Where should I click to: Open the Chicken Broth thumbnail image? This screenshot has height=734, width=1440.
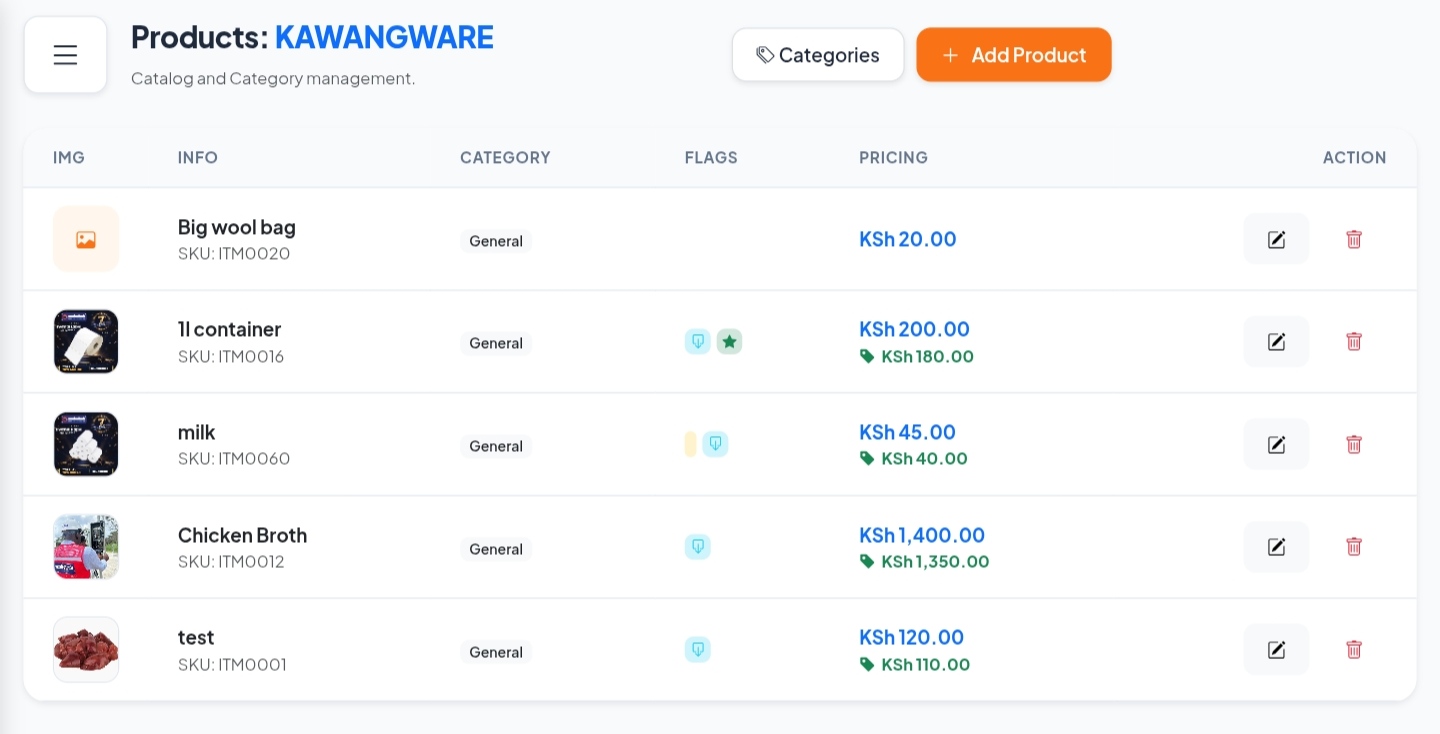tap(86, 547)
